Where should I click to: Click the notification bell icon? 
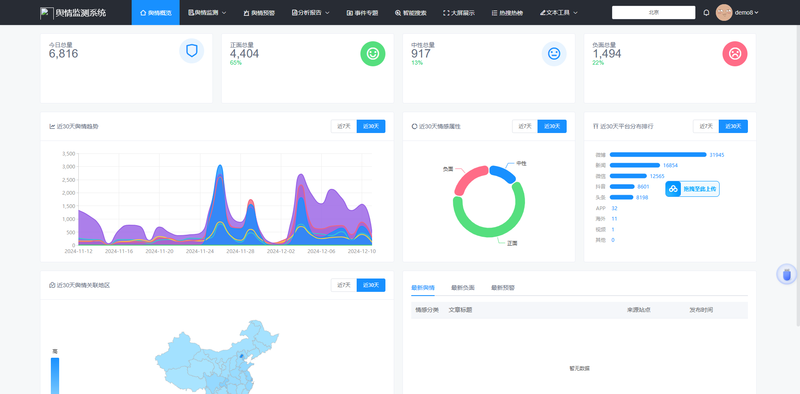706,13
